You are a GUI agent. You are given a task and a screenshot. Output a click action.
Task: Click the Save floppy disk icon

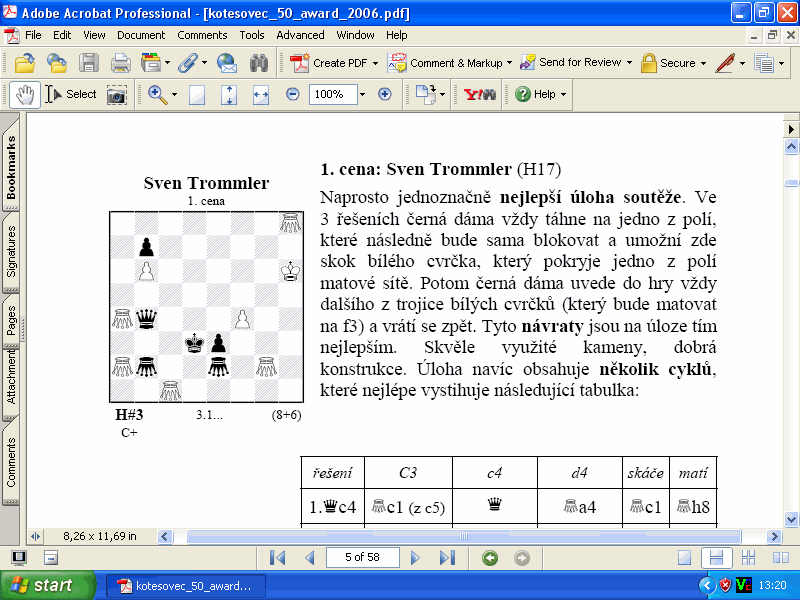[89, 63]
